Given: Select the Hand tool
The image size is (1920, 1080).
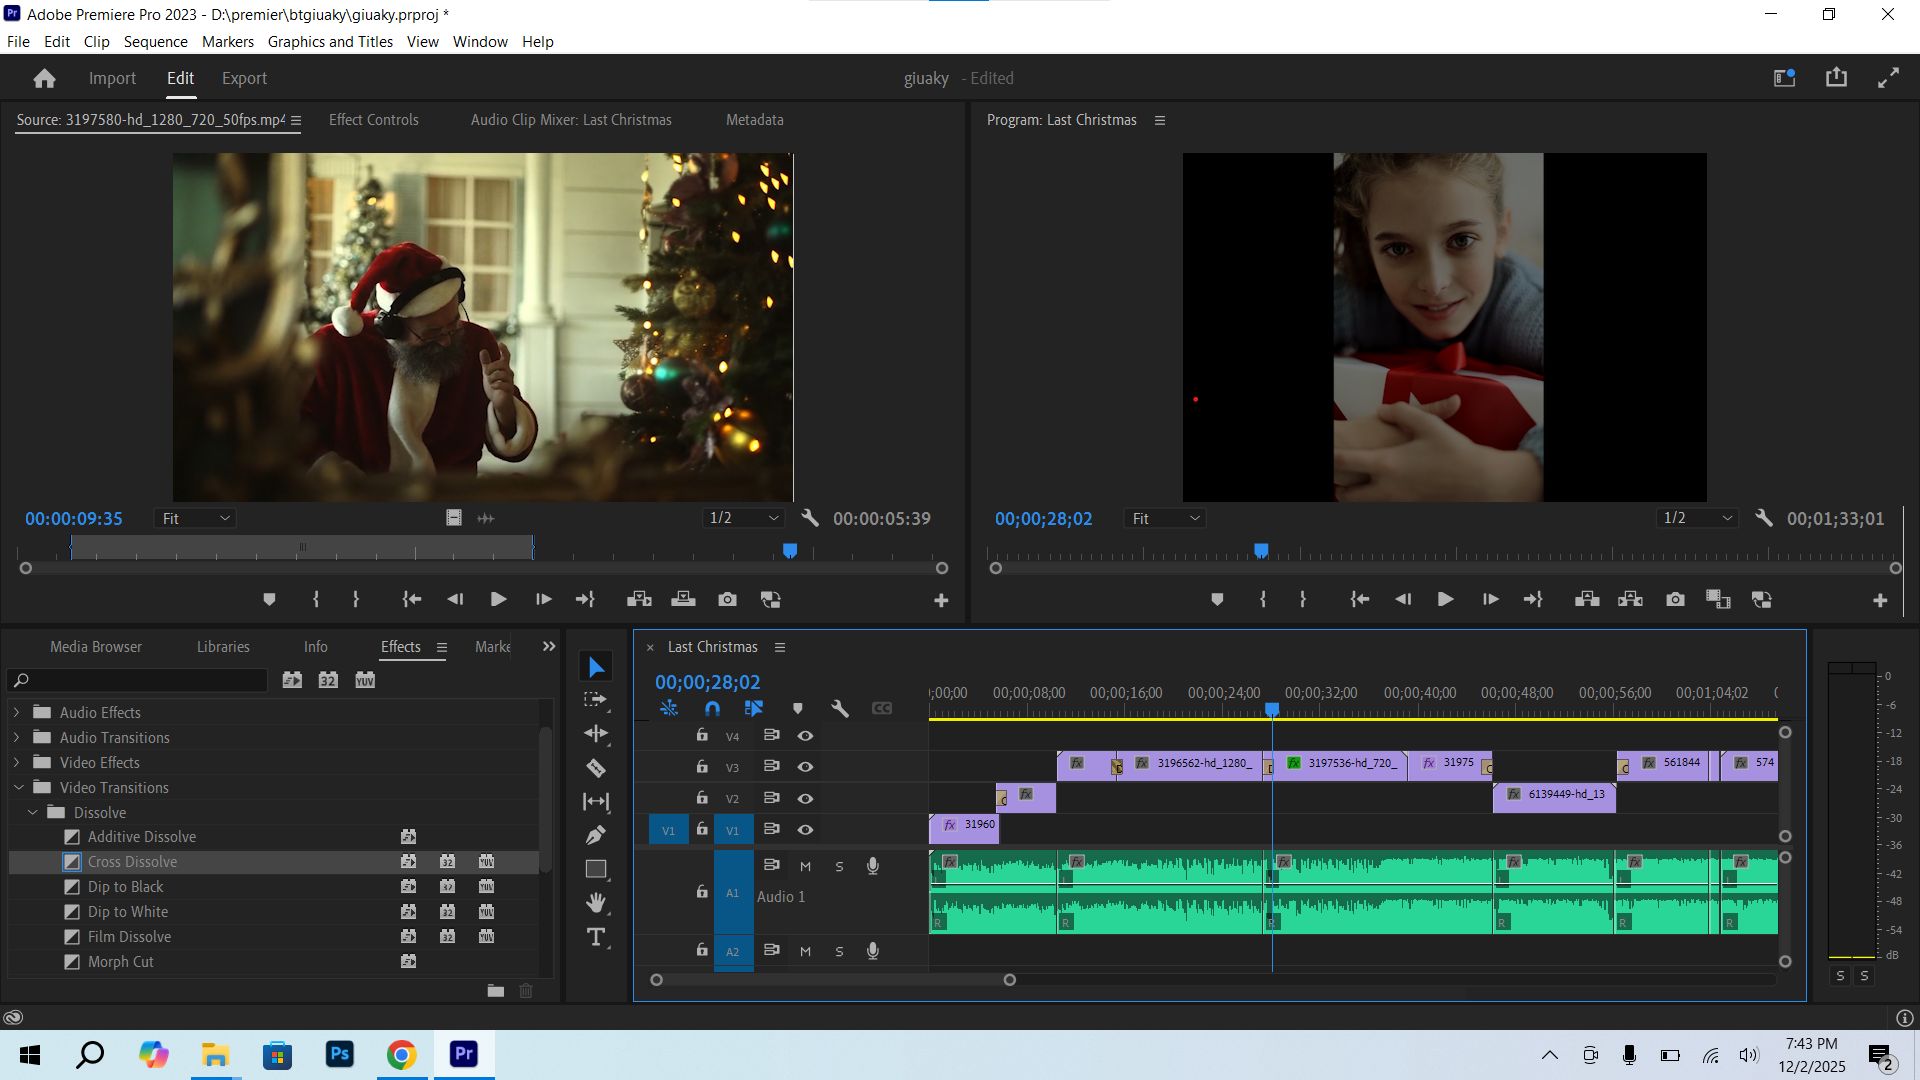Looking at the screenshot, I should click(x=596, y=903).
